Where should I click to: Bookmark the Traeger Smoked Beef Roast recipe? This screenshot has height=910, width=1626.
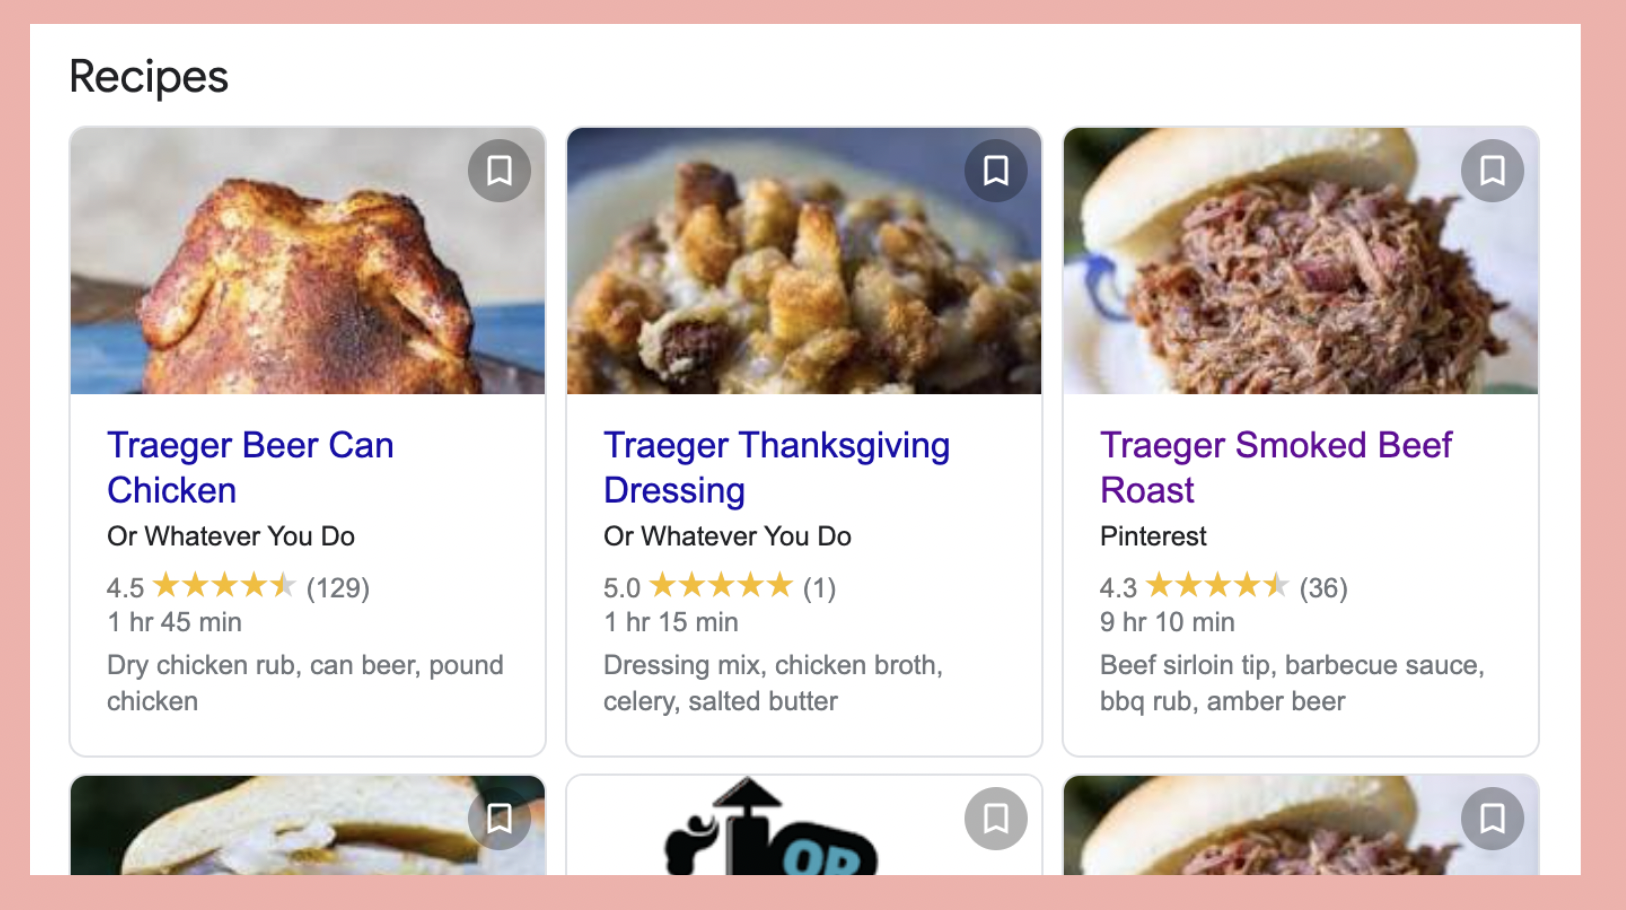point(1492,171)
